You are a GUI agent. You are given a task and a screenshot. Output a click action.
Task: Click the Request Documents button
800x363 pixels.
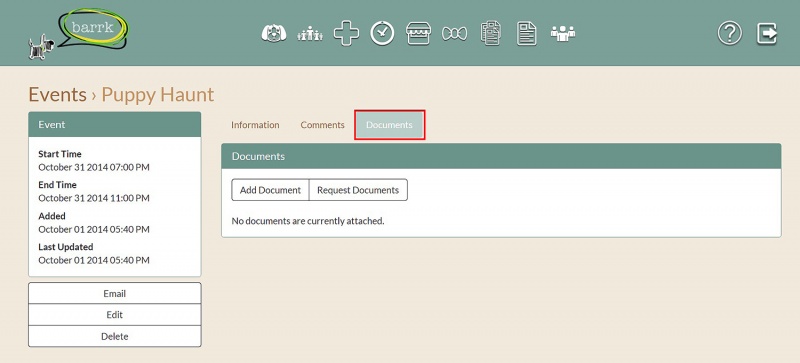(x=358, y=190)
